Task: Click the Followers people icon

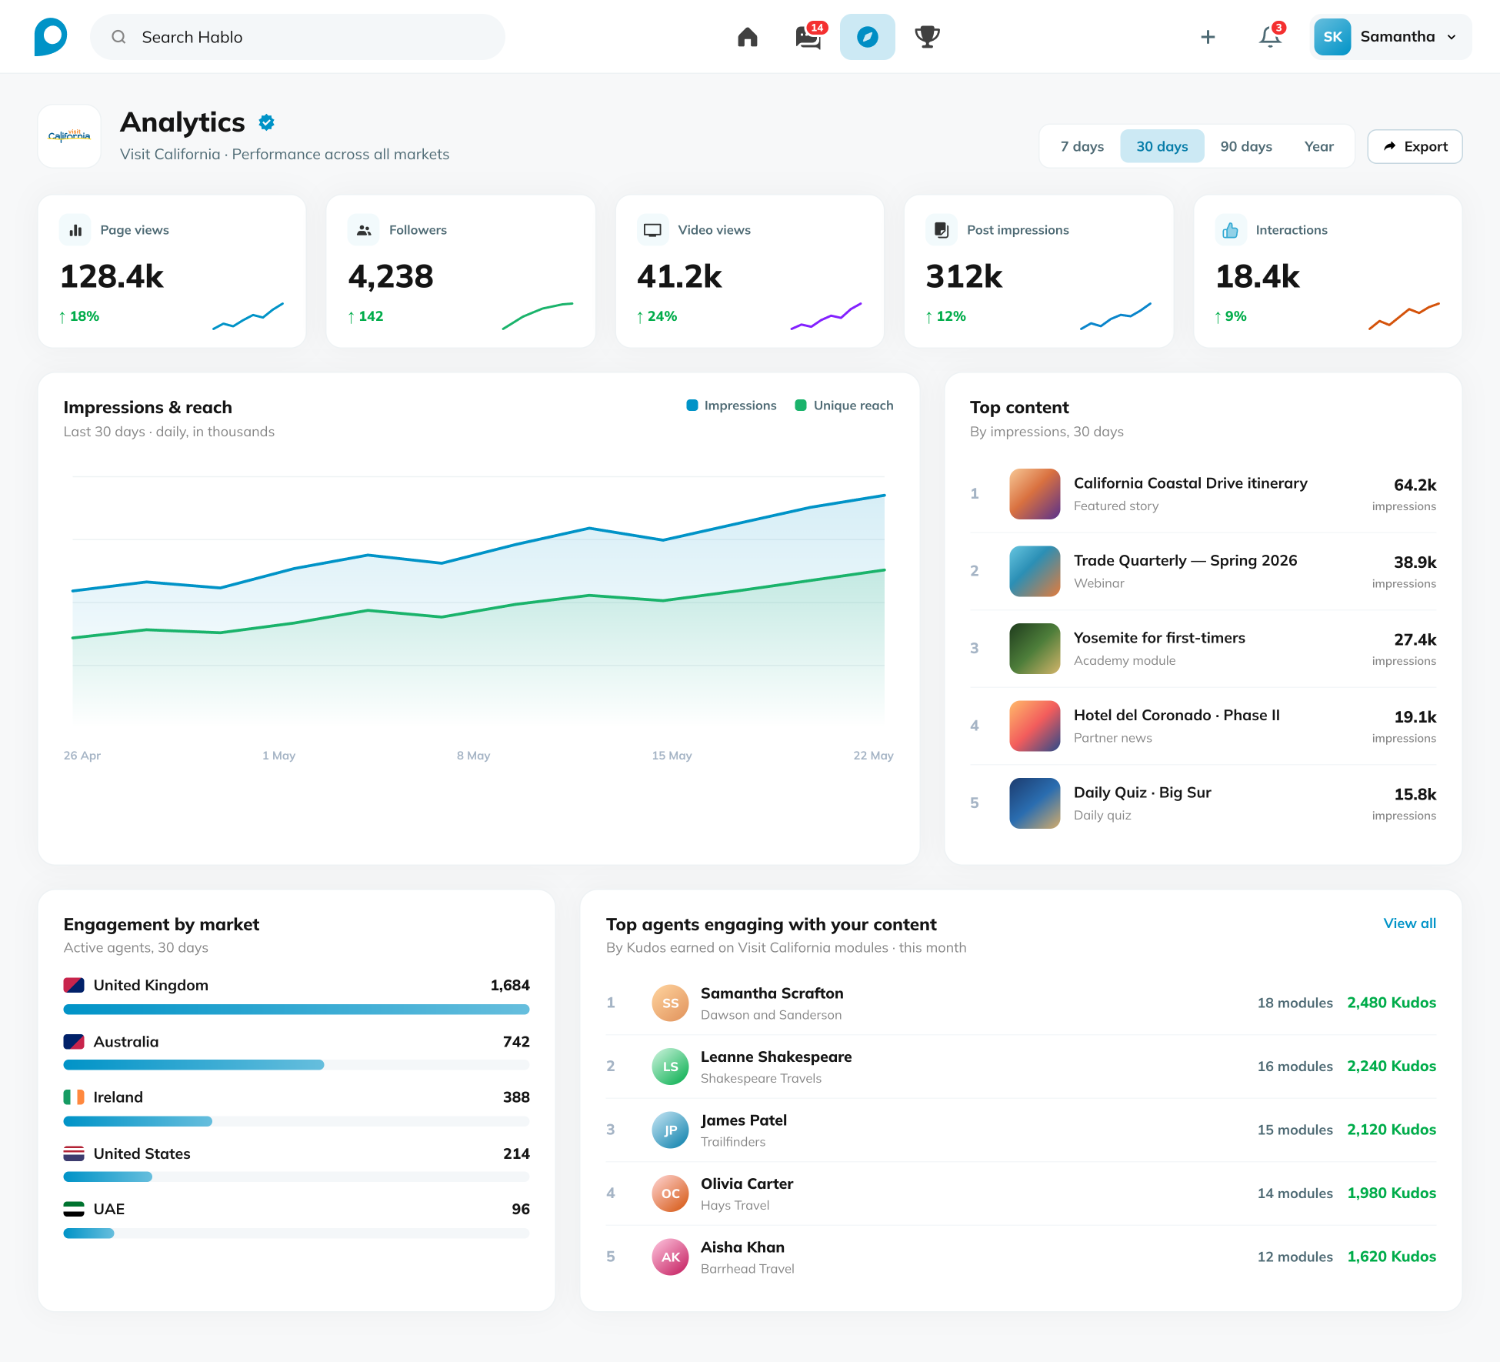Action: click(x=364, y=230)
